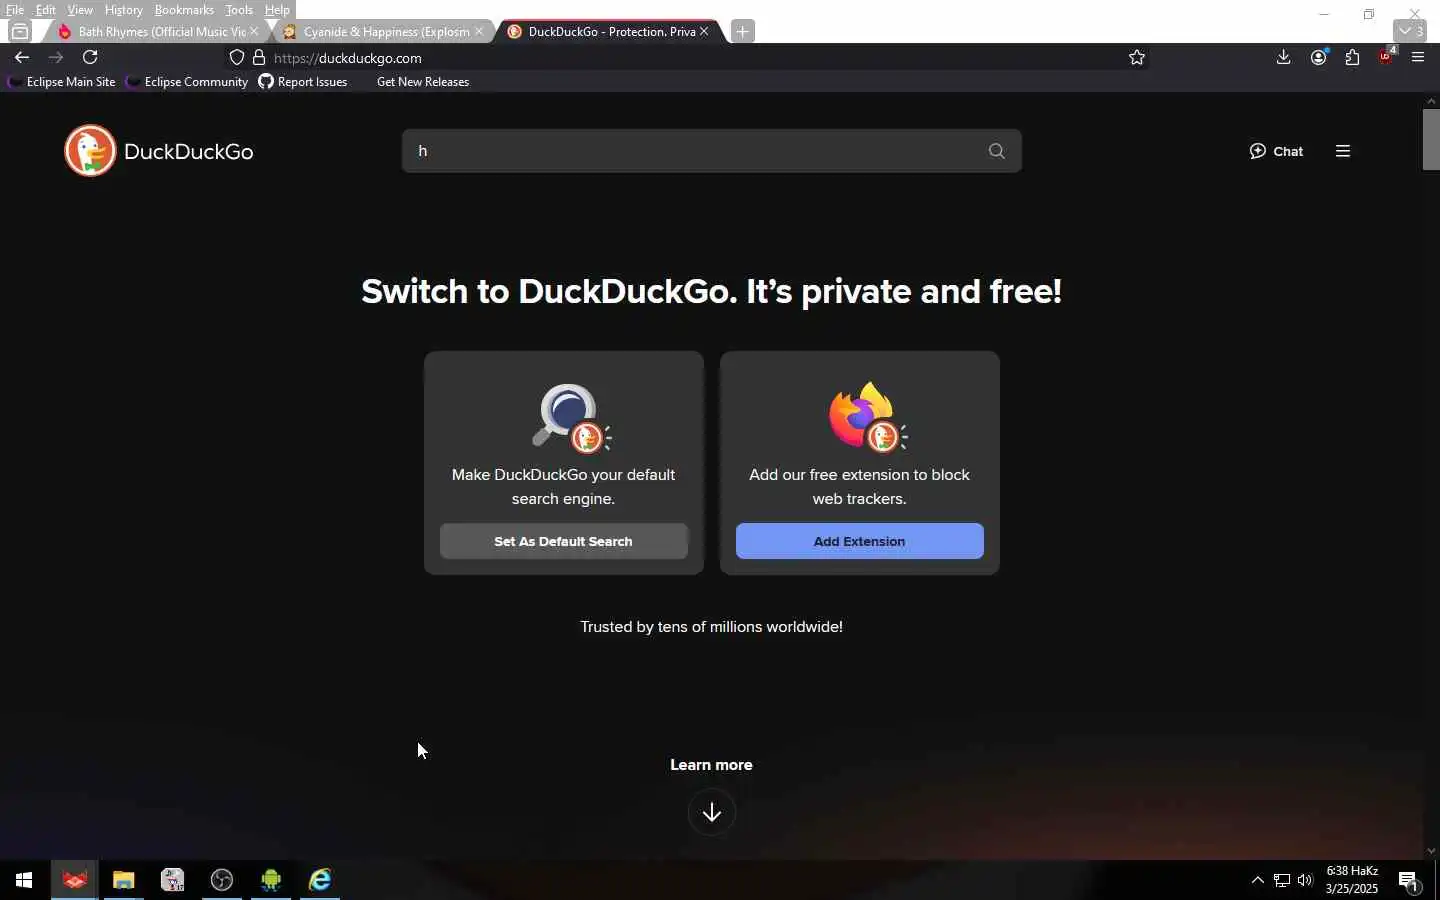This screenshot has height=900, width=1440.
Task: Show site security padlock information
Action: pos(259,58)
